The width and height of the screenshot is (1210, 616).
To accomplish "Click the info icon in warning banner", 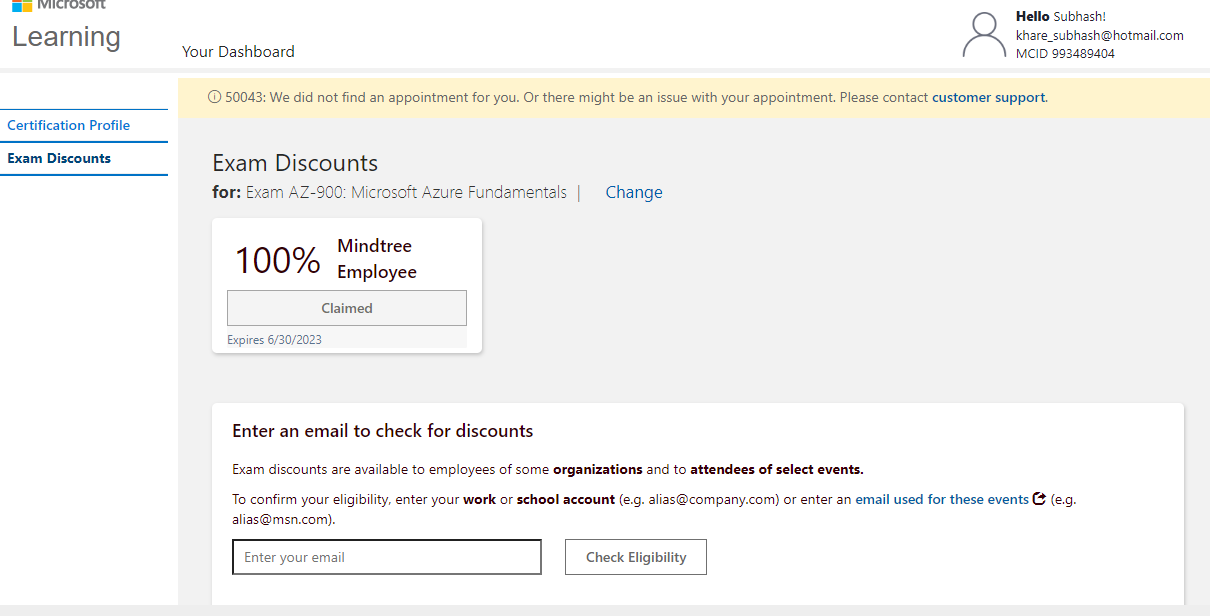I will click(x=214, y=98).
